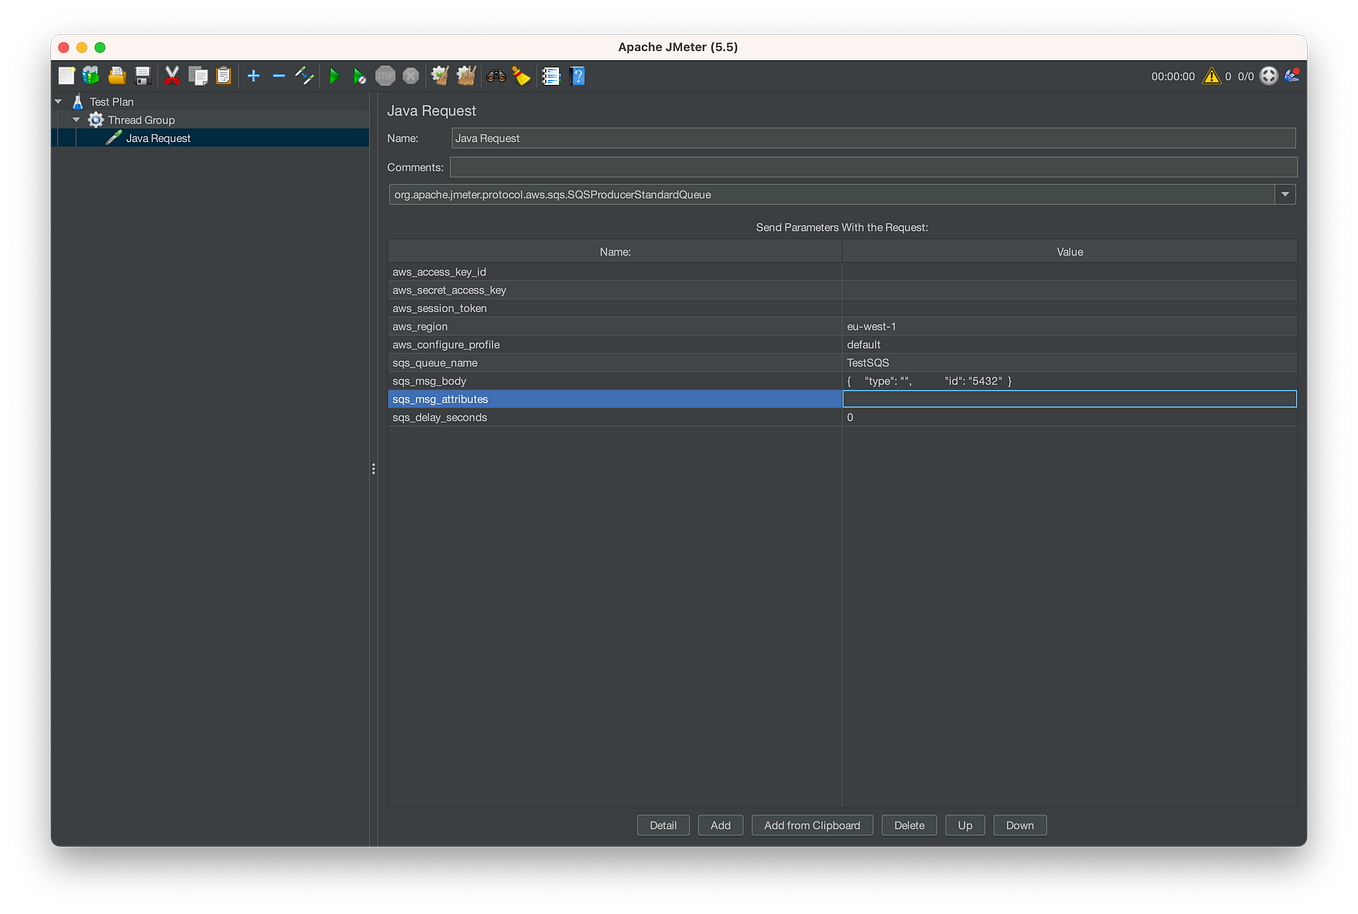
Task: Open the Java classname dropdown
Action: (x=1284, y=194)
